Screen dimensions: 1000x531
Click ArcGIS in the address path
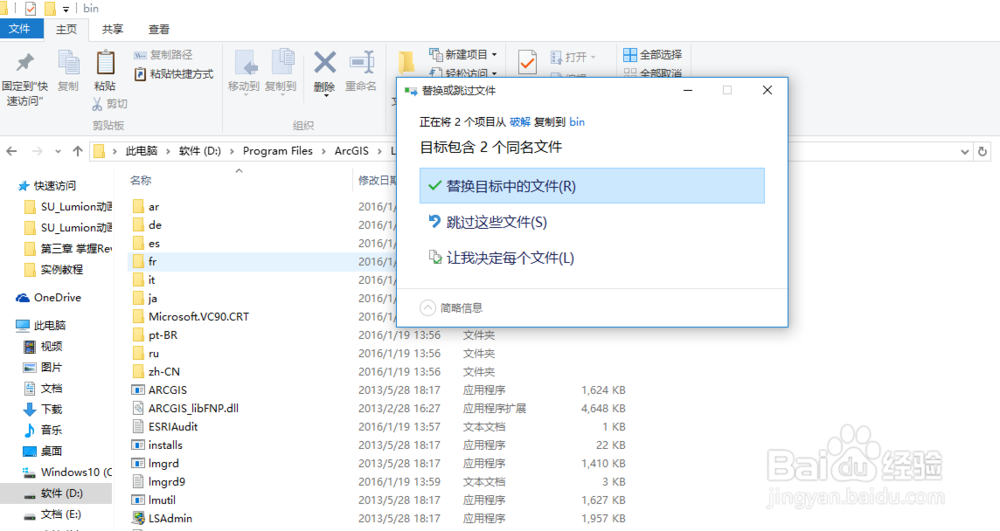351,151
